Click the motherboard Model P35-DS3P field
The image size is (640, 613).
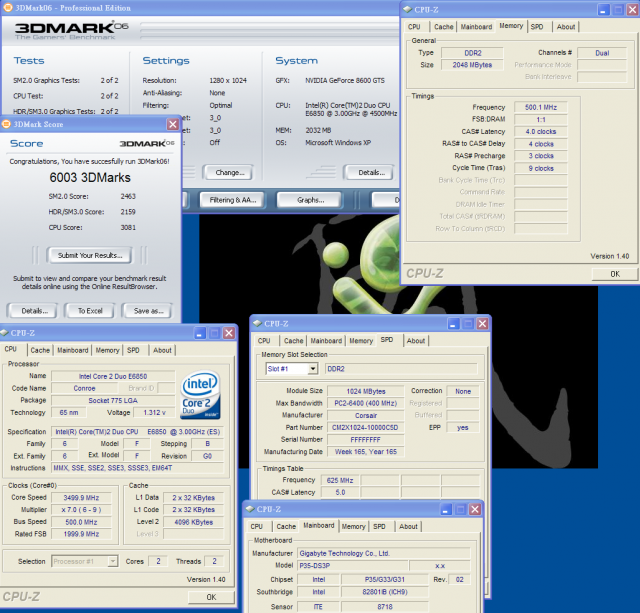(352, 566)
